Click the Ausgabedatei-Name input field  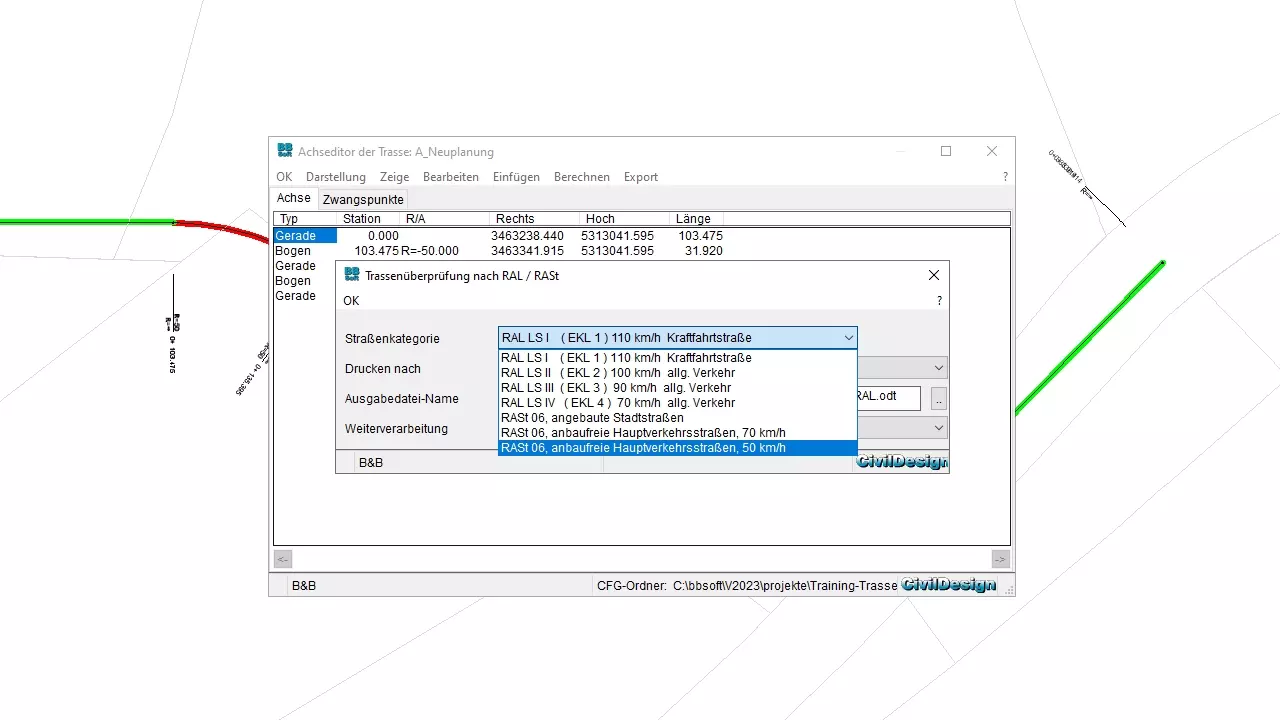click(889, 397)
